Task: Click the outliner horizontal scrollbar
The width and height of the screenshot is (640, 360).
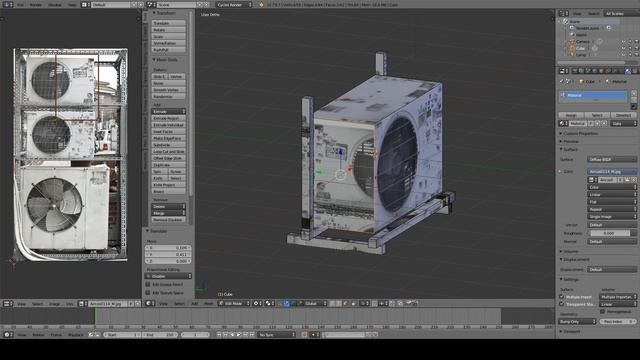Action: click(x=591, y=62)
